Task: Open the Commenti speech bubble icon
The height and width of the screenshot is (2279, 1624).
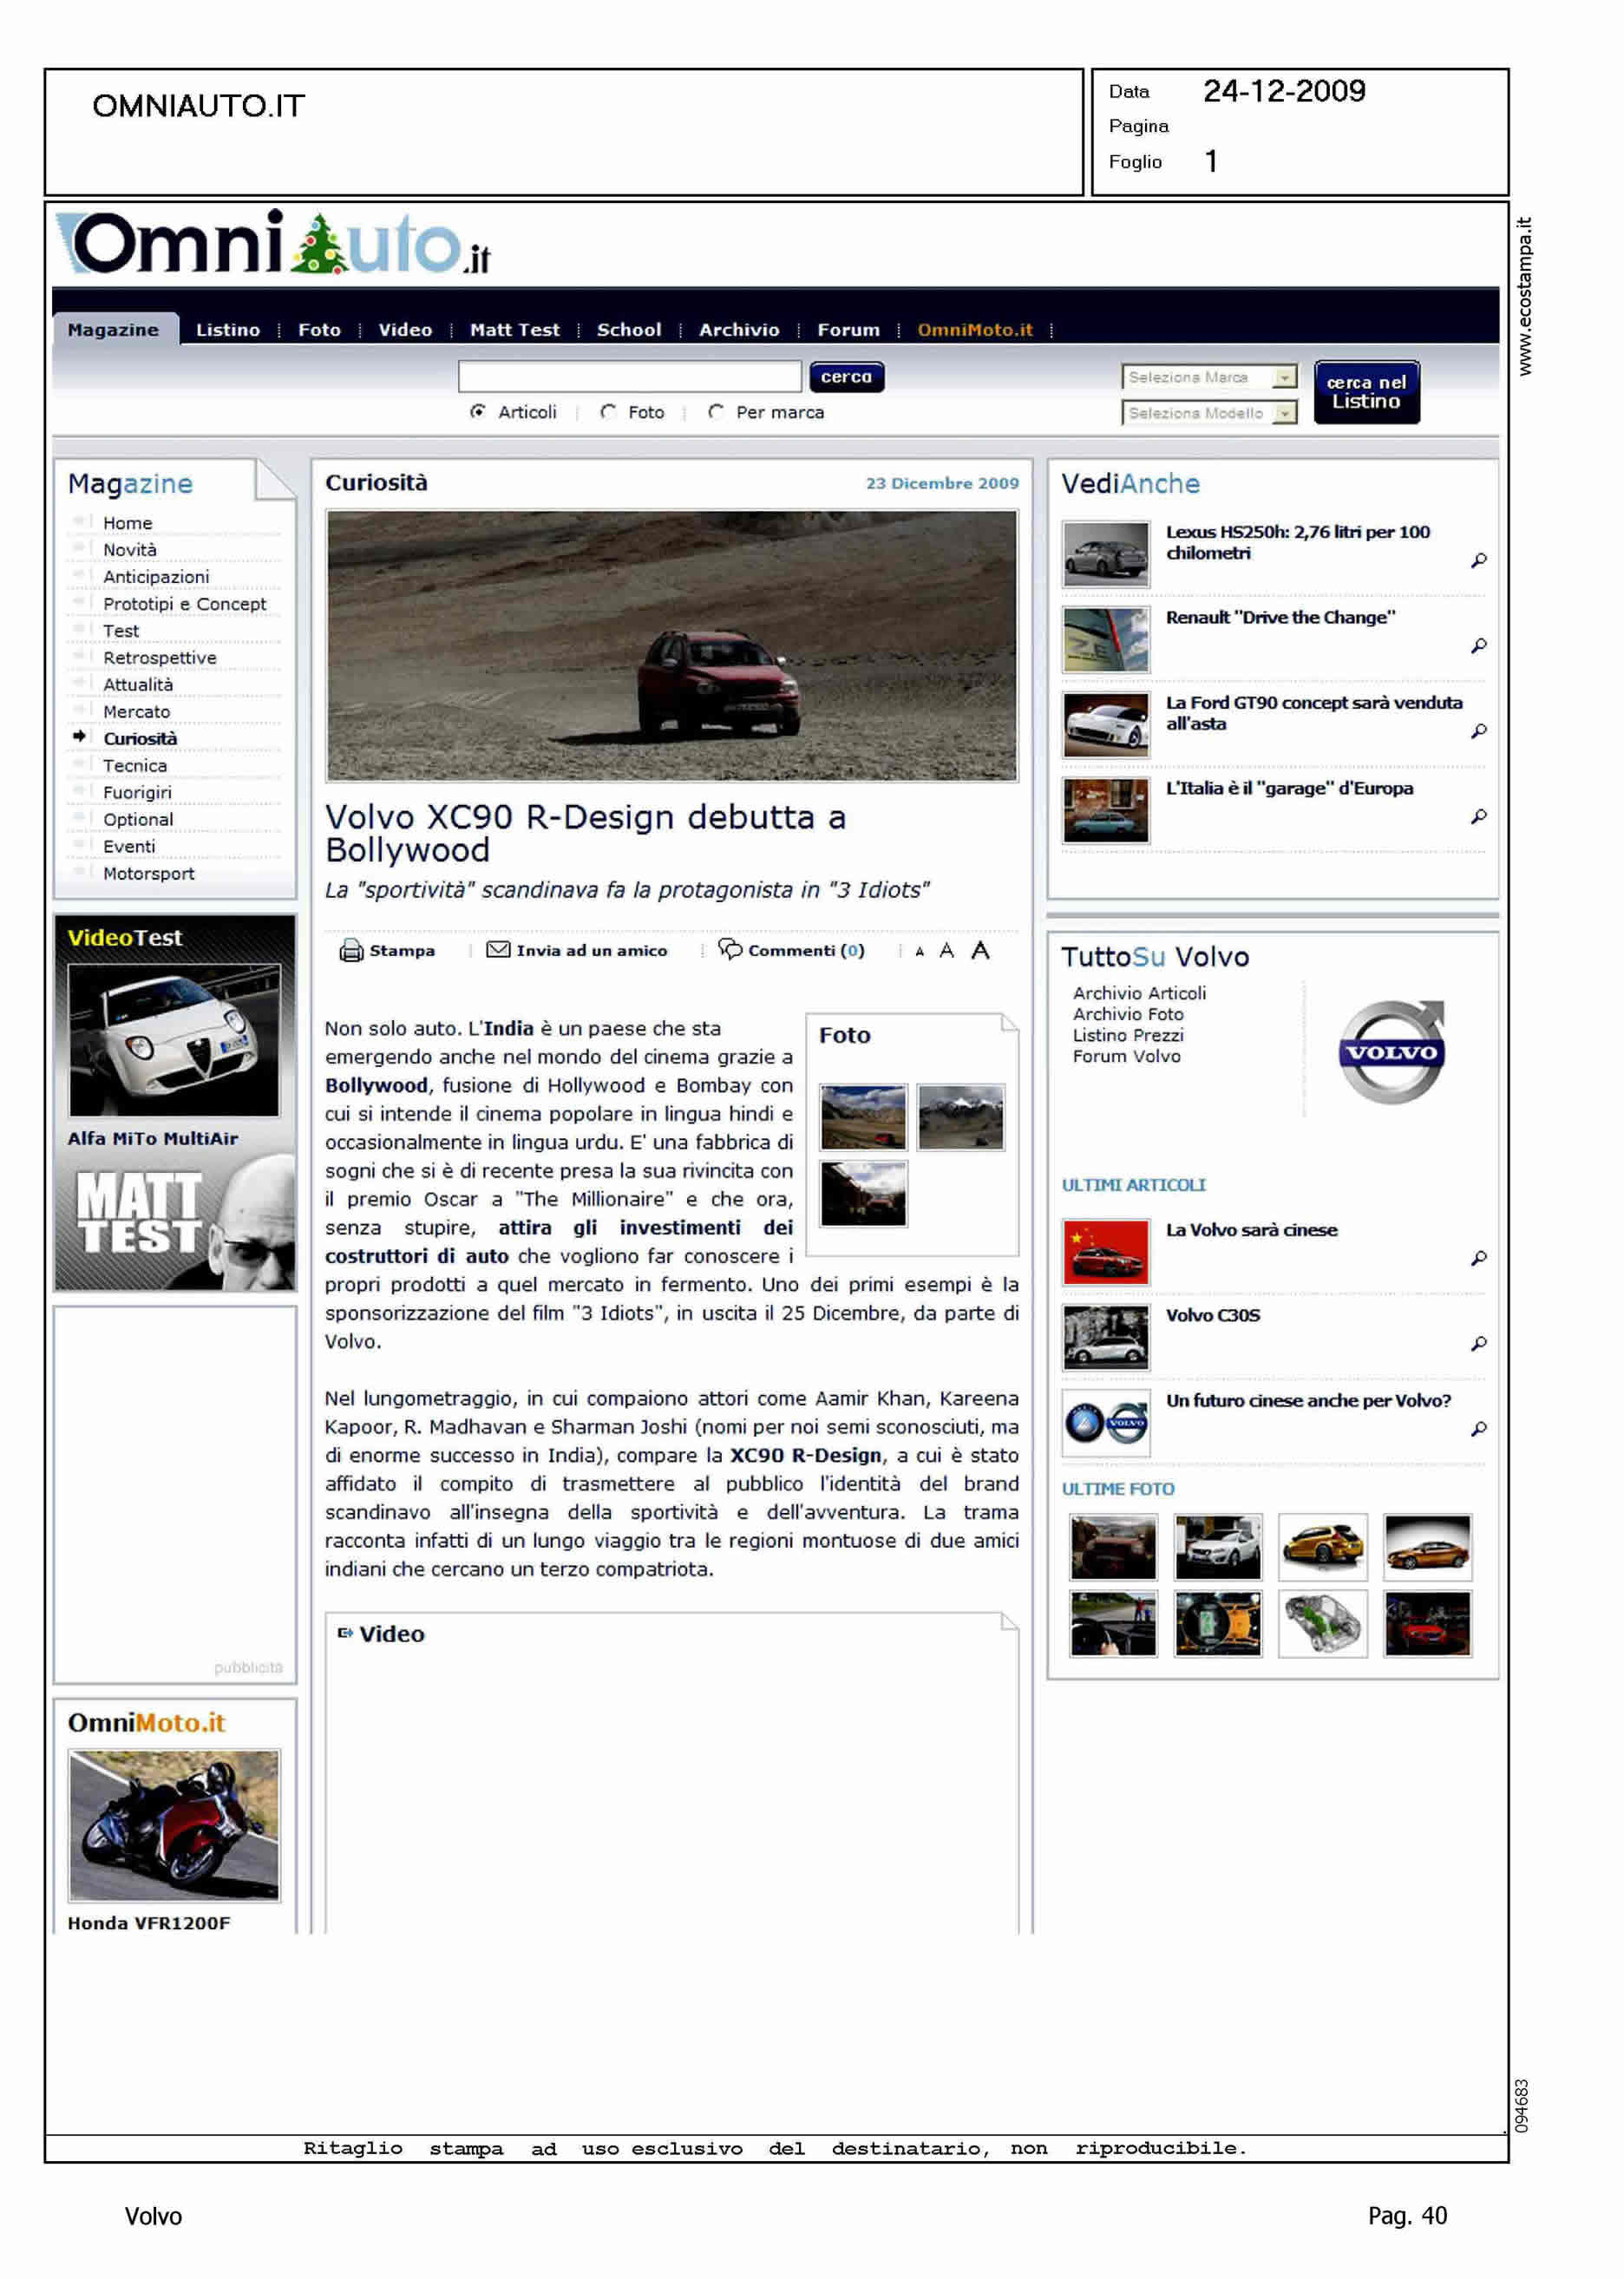Action: click(730, 948)
